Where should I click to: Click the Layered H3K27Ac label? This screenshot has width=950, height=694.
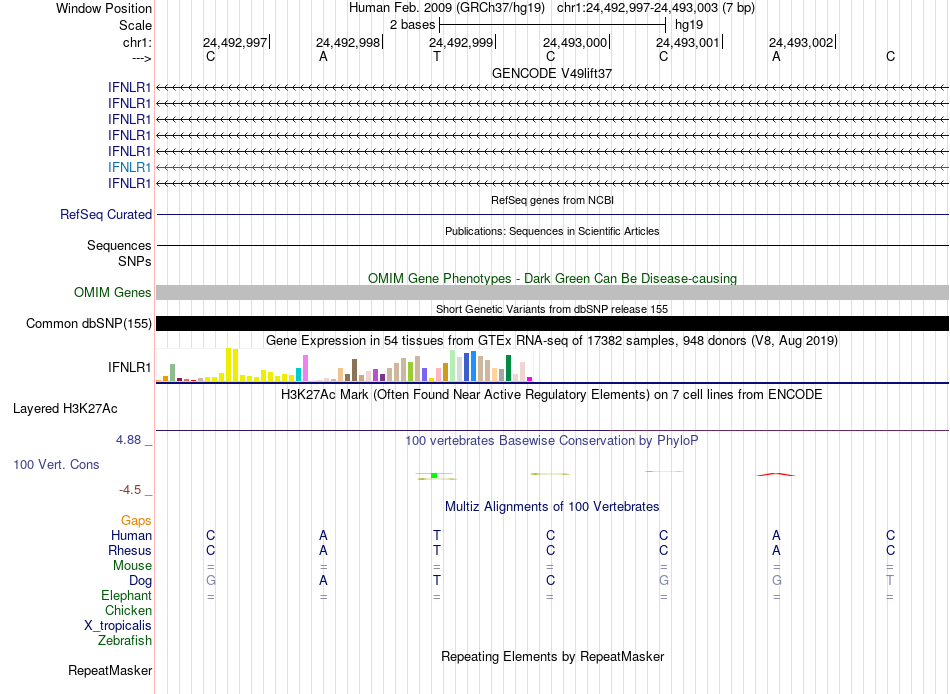point(65,409)
